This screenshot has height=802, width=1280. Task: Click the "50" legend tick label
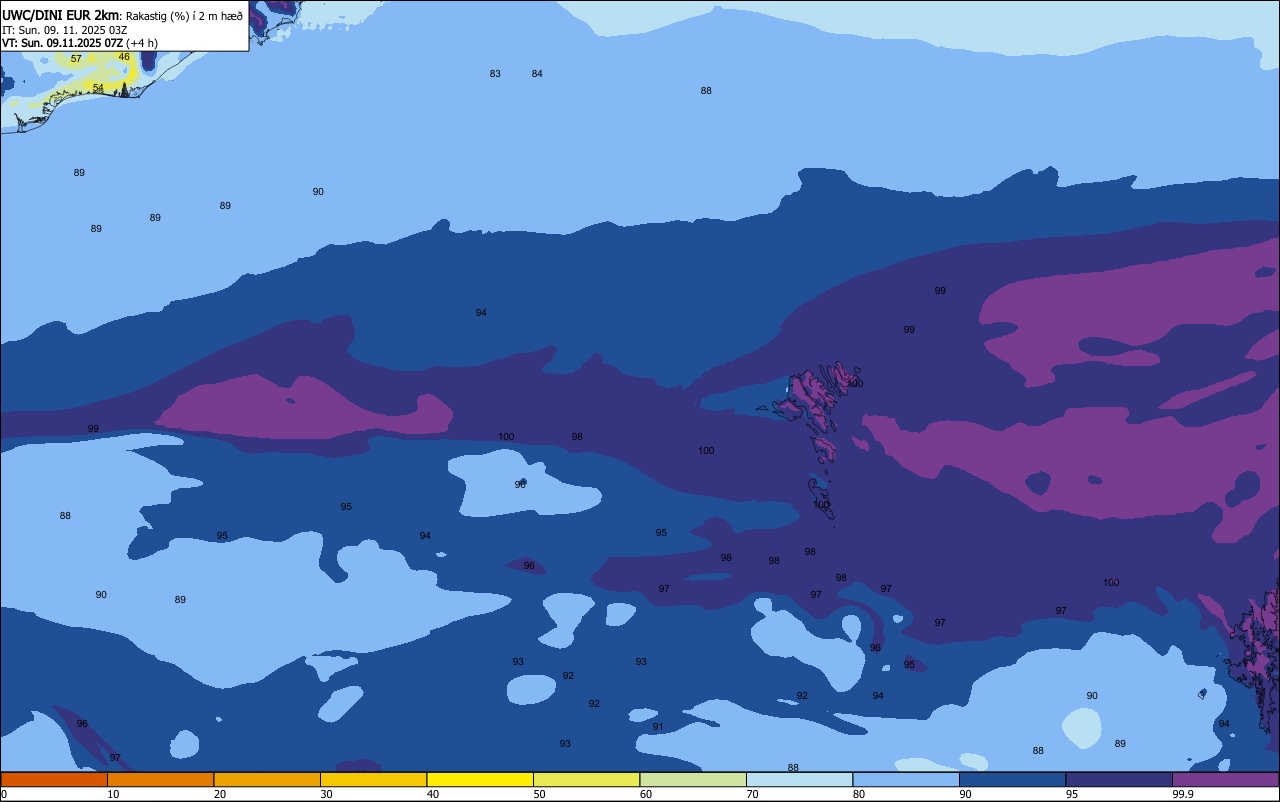(539, 794)
